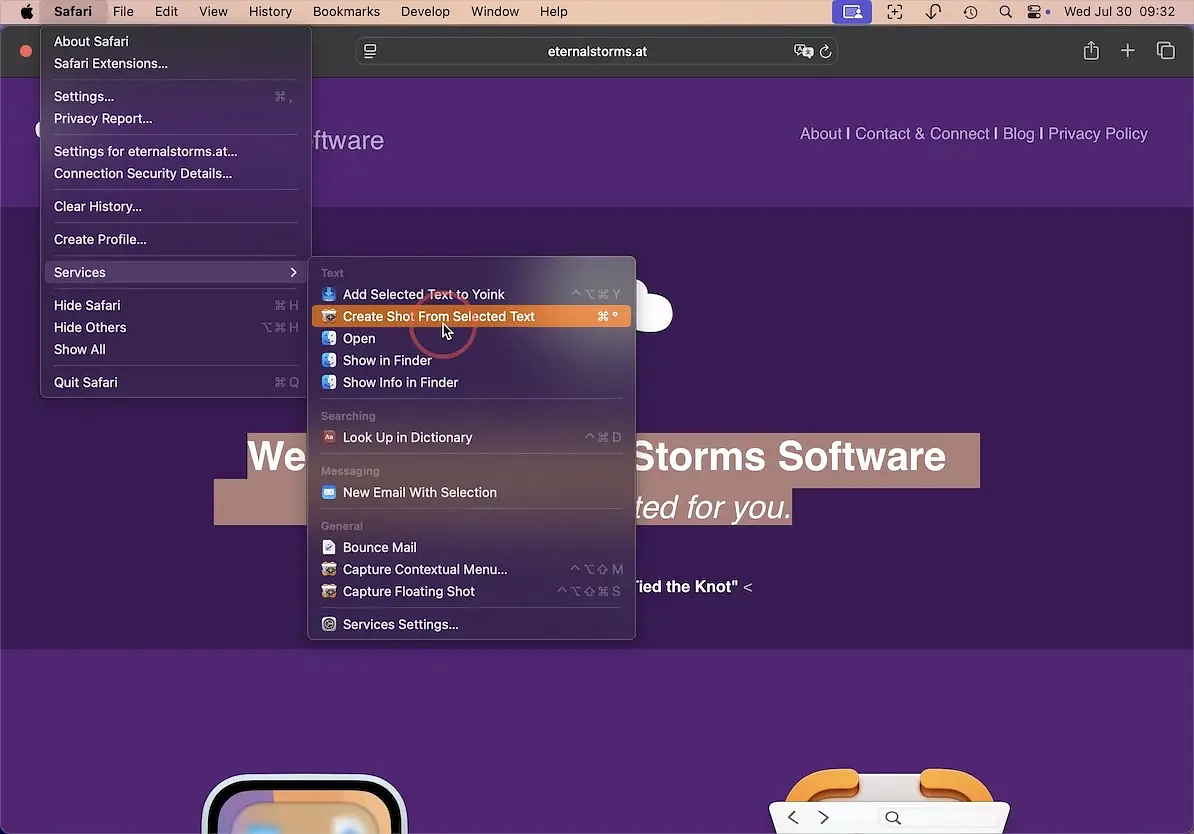Select Add Selected Text to Yoink
The width and height of the screenshot is (1194, 834).
pos(423,294)
